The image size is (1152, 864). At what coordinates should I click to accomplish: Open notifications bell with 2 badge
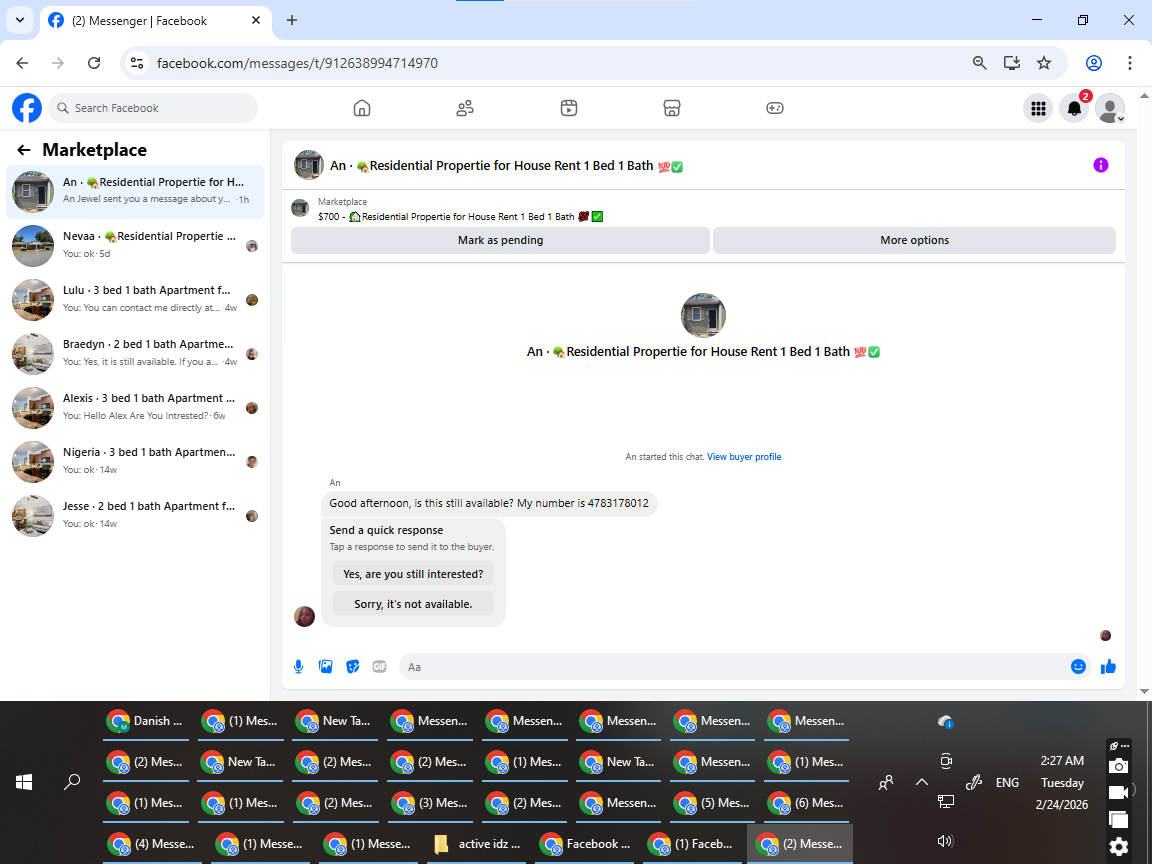1074,109
